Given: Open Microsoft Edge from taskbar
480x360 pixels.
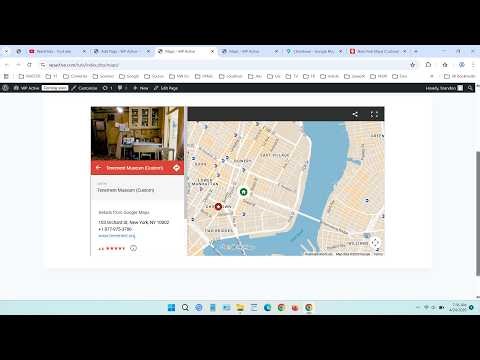Looking at the screenshot, I should coord(267,308).
